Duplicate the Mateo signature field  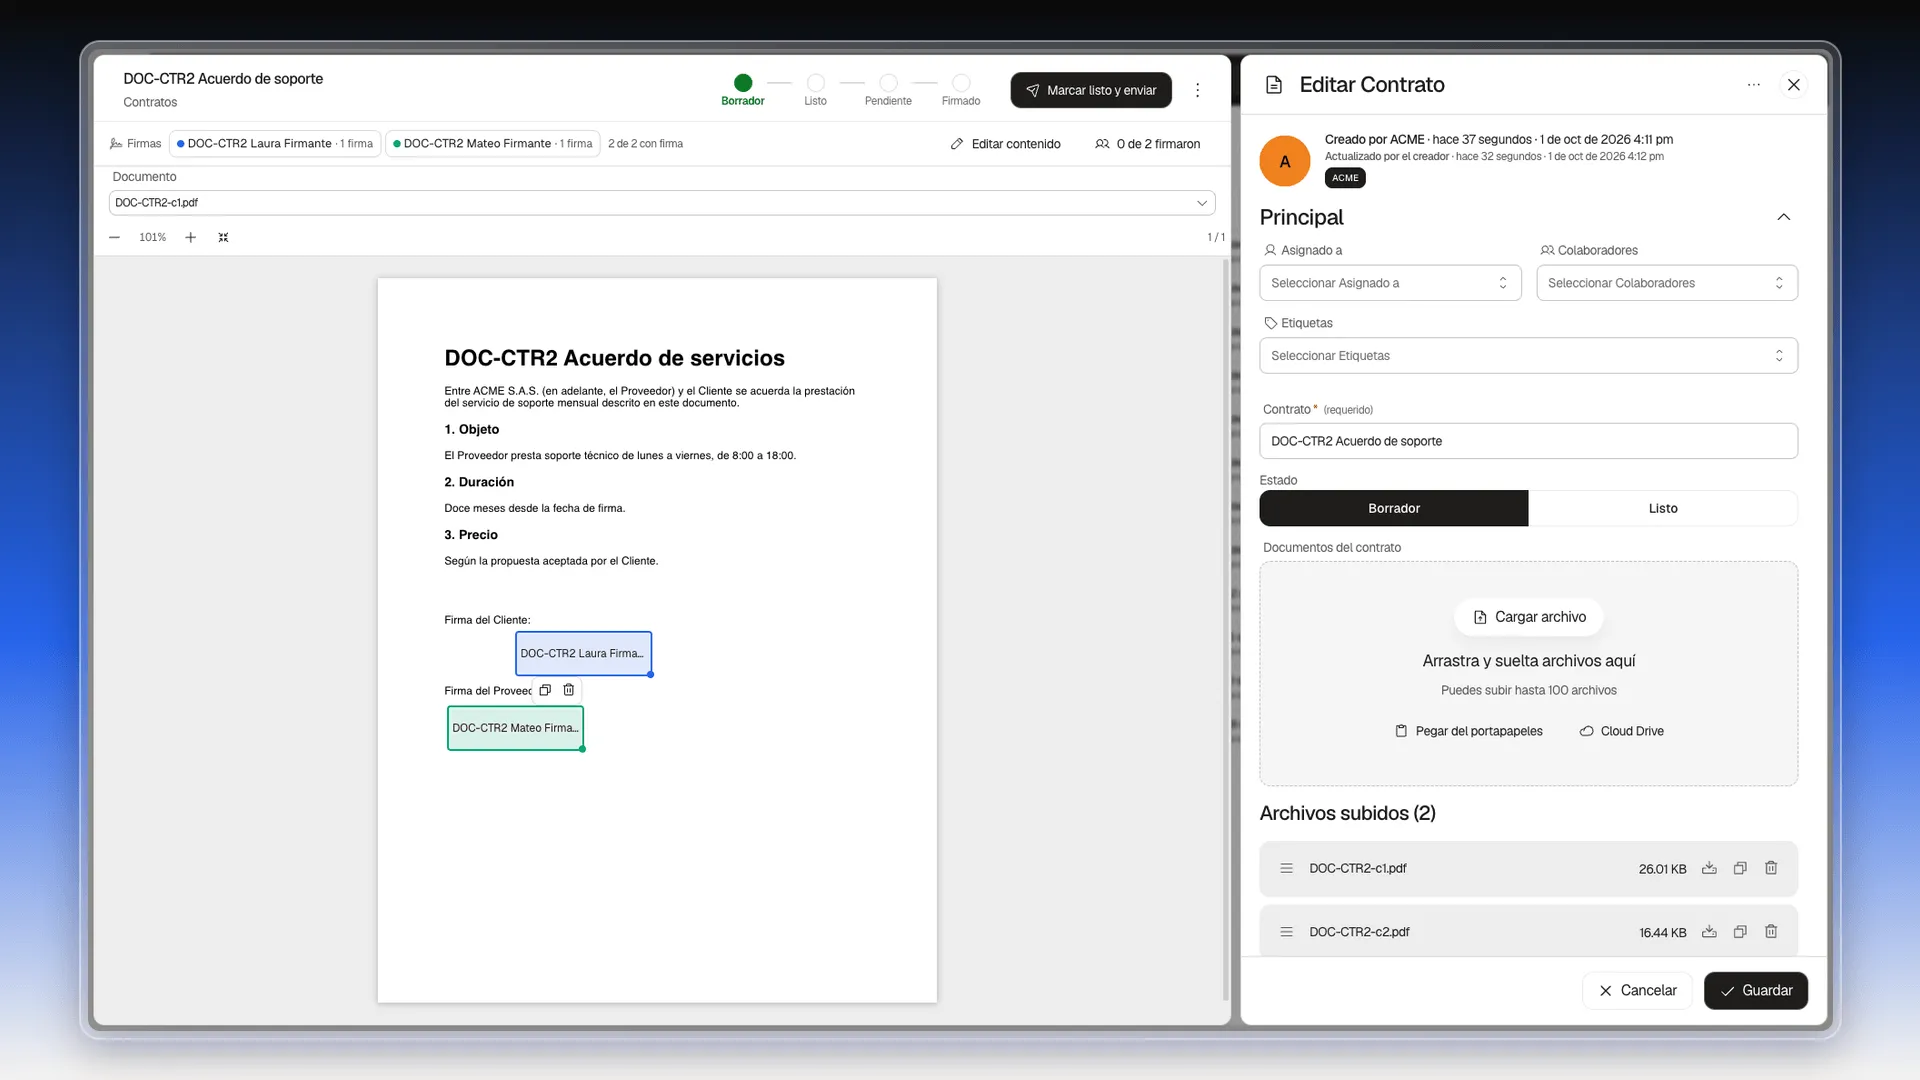(x=545, y=690)
